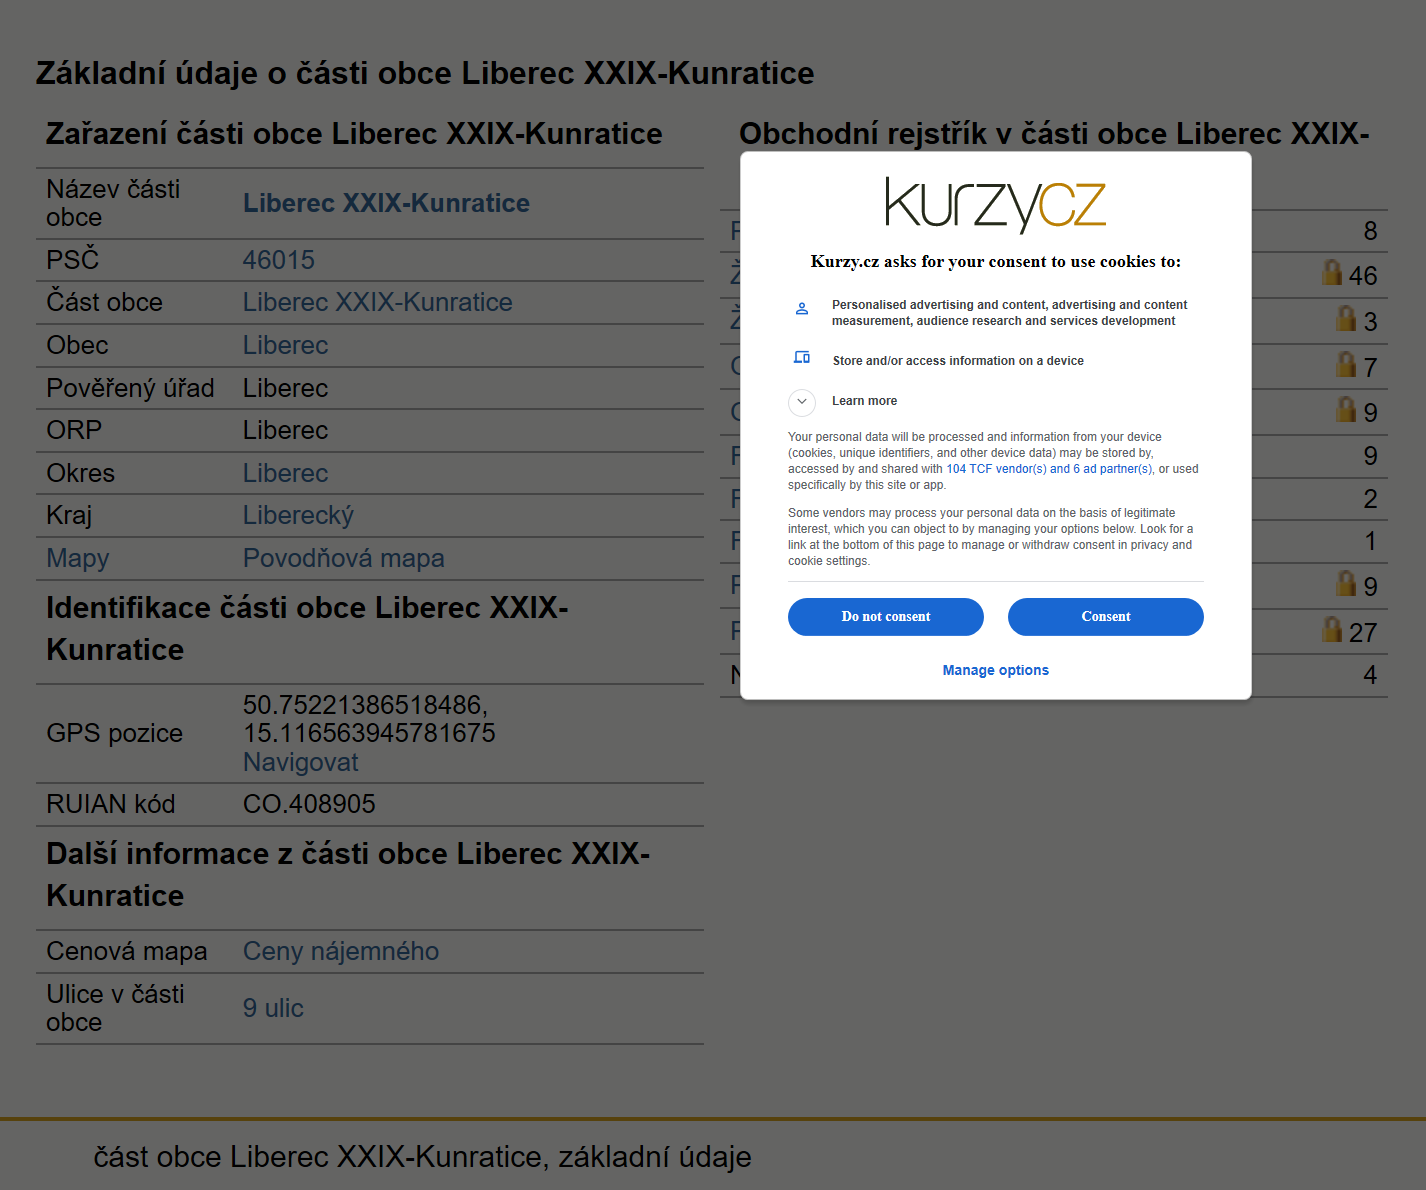The height and width of the screenshot is (1190, 1426).
Task: Open the Část obce Liberec XXIX-Kunratice link
Action: (x=377, y=302)
